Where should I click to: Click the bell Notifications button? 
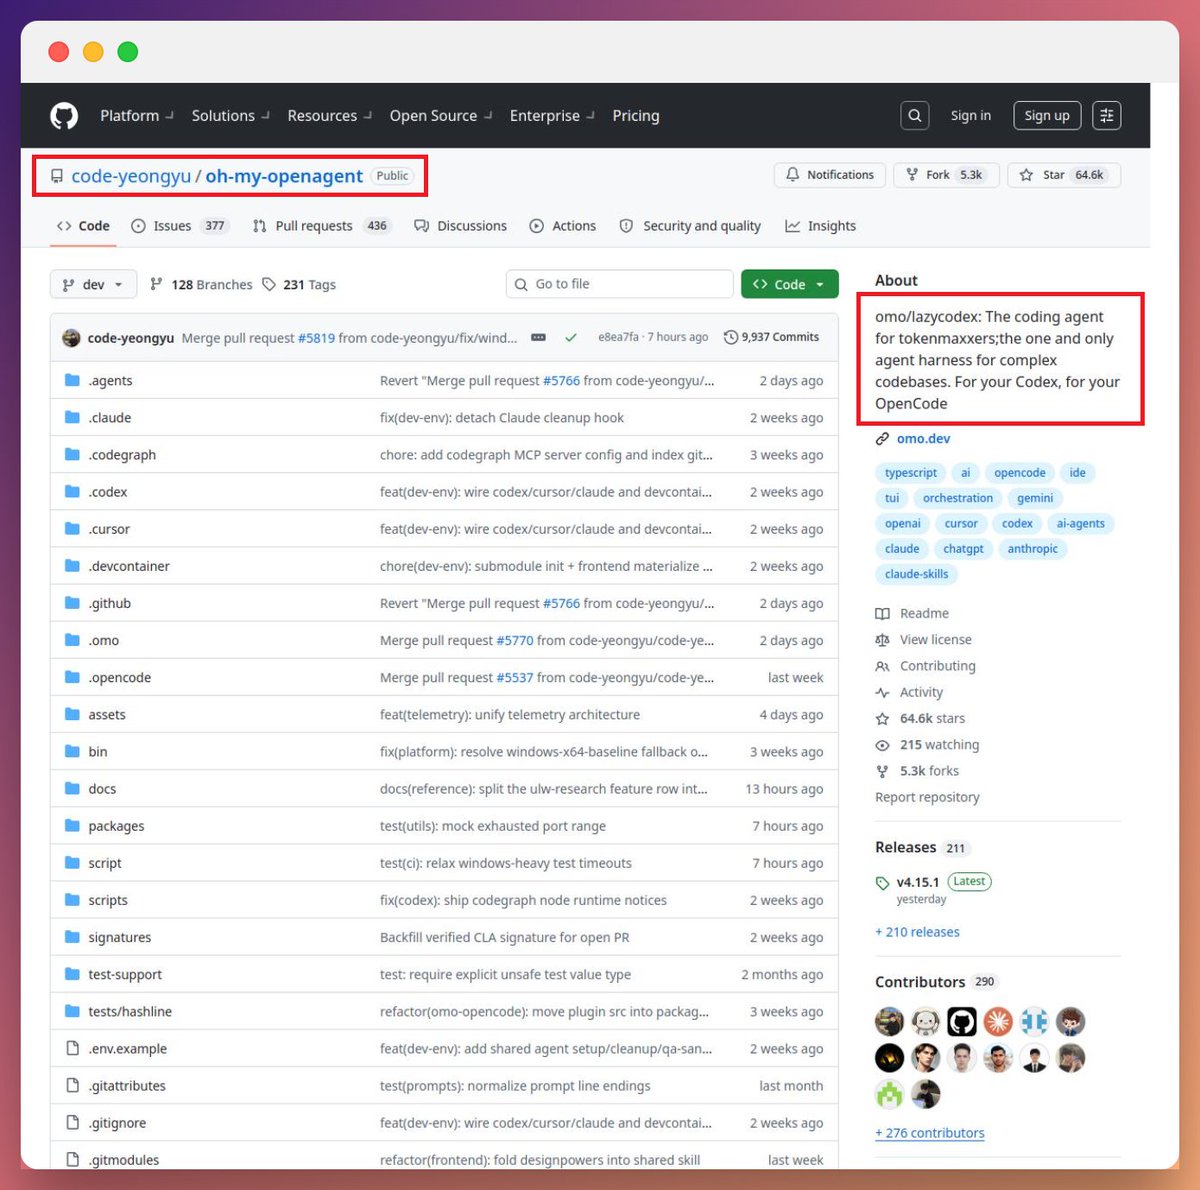pyautogui.click(x=830, y=175)
